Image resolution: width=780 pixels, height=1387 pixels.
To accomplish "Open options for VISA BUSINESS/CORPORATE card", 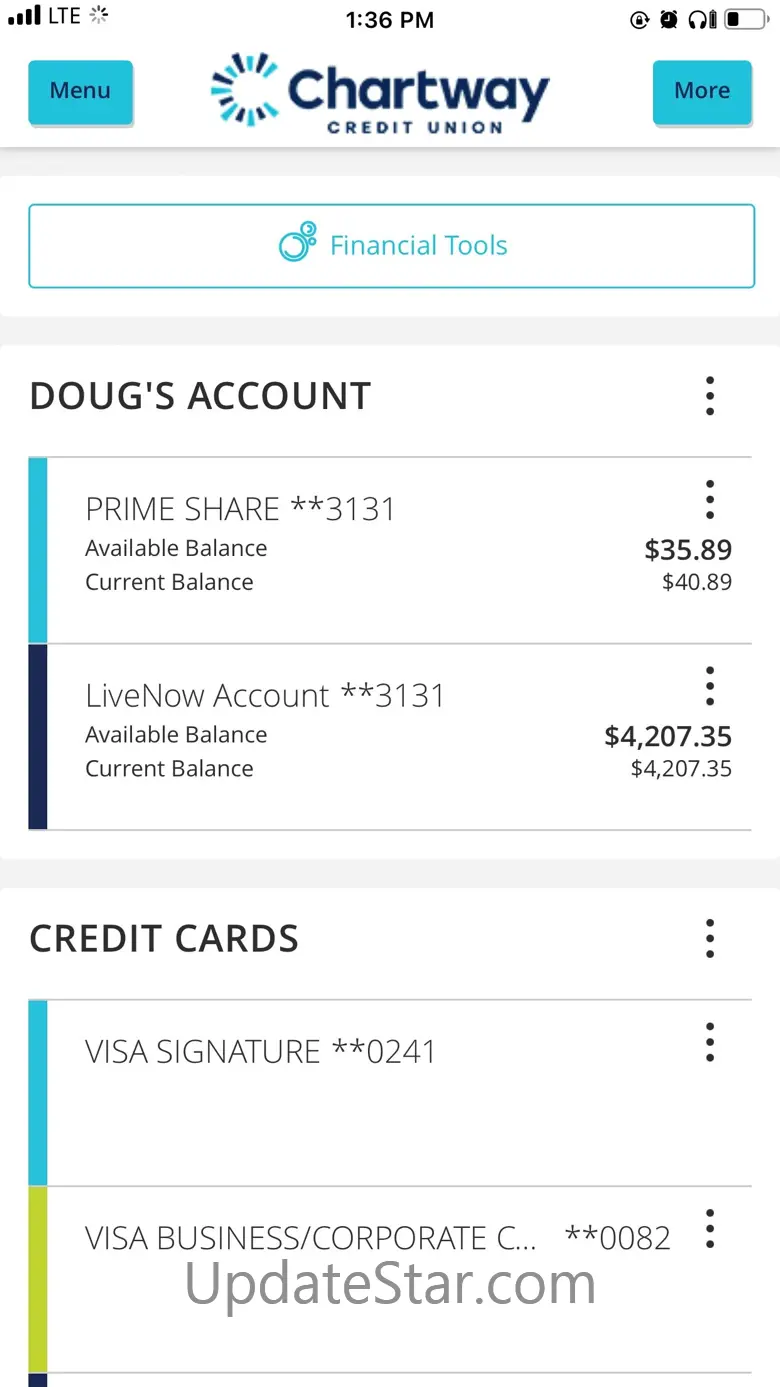I will pos(710,1229).
